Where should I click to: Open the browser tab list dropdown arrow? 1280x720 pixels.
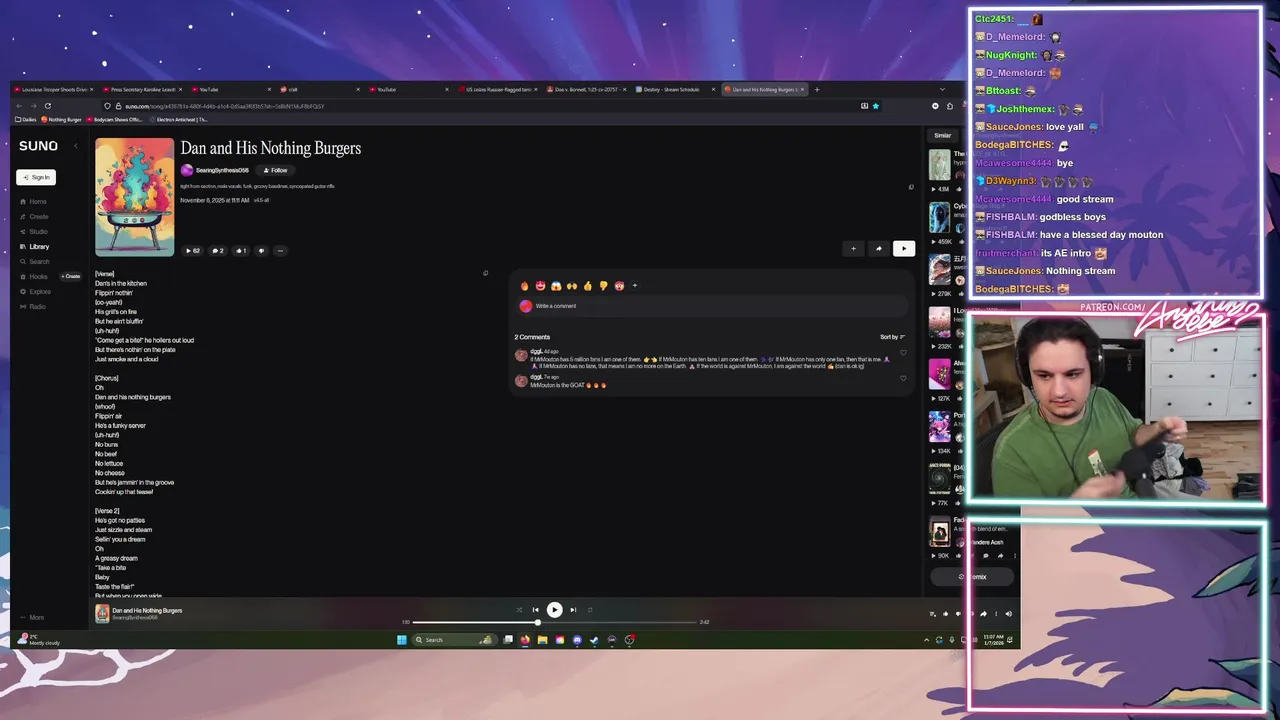click(x=942, y=89)
